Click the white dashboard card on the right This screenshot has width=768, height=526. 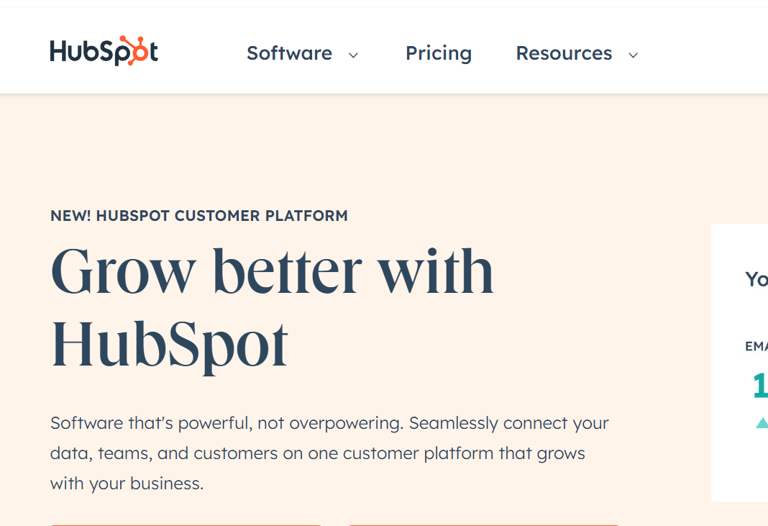(x=740, y=363)
